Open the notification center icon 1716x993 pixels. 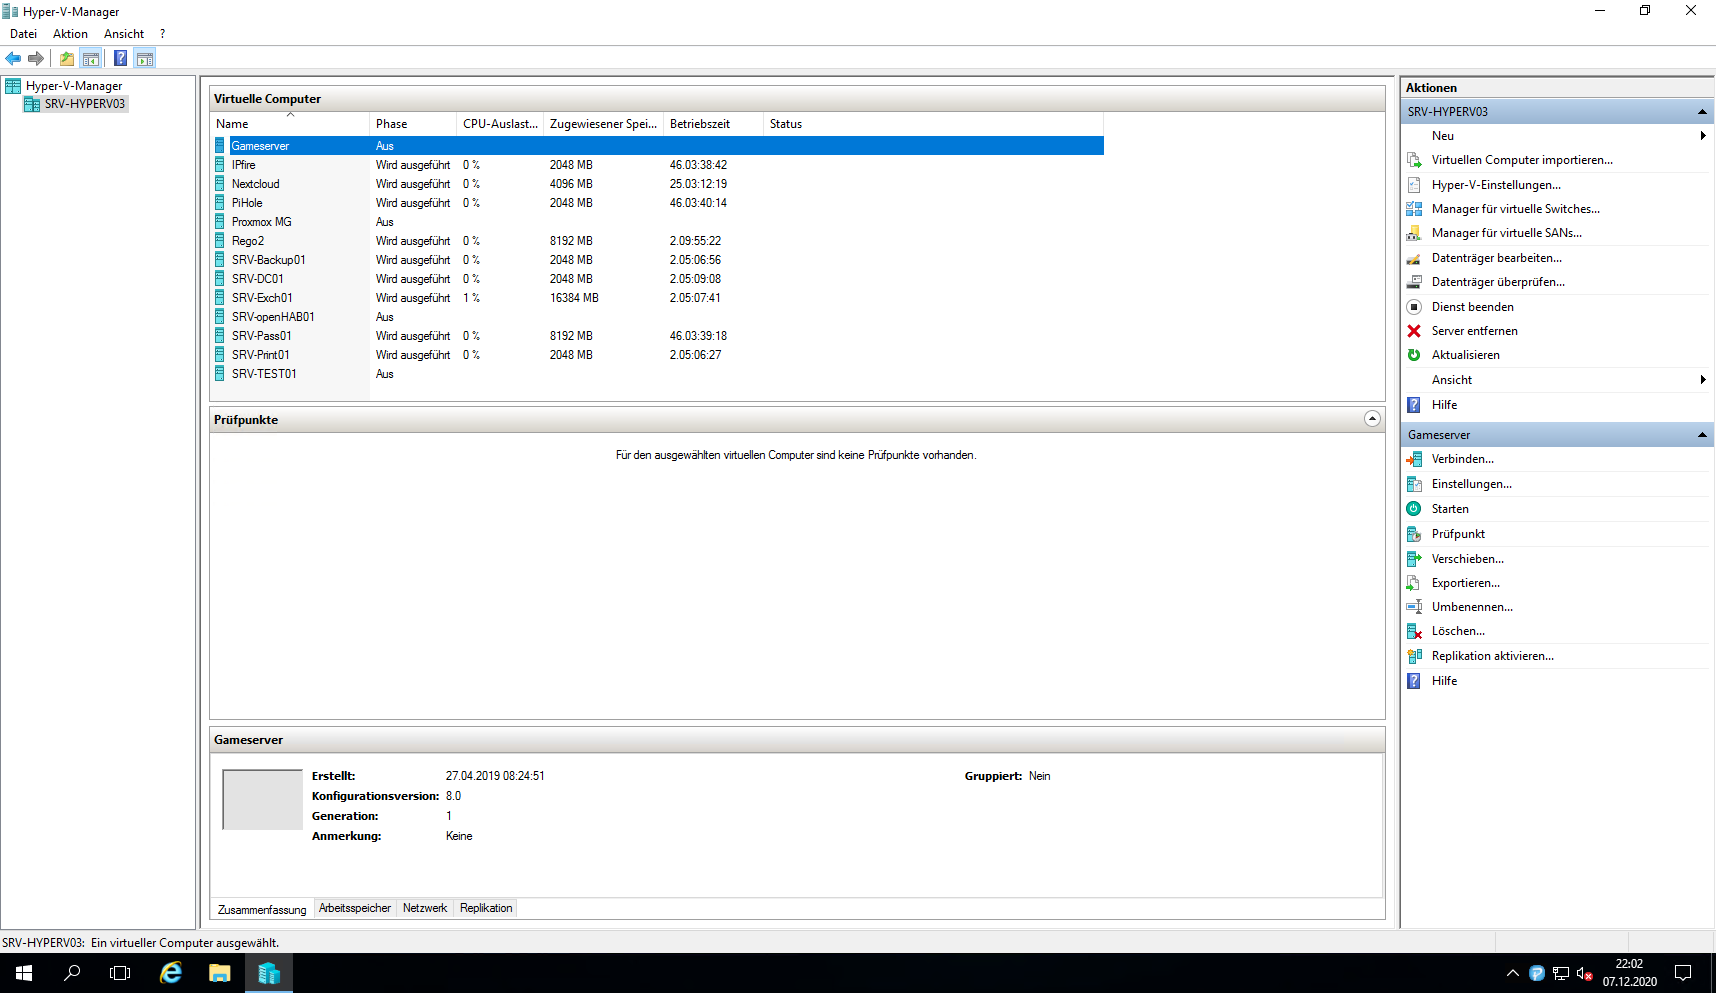click(1683, 973)
